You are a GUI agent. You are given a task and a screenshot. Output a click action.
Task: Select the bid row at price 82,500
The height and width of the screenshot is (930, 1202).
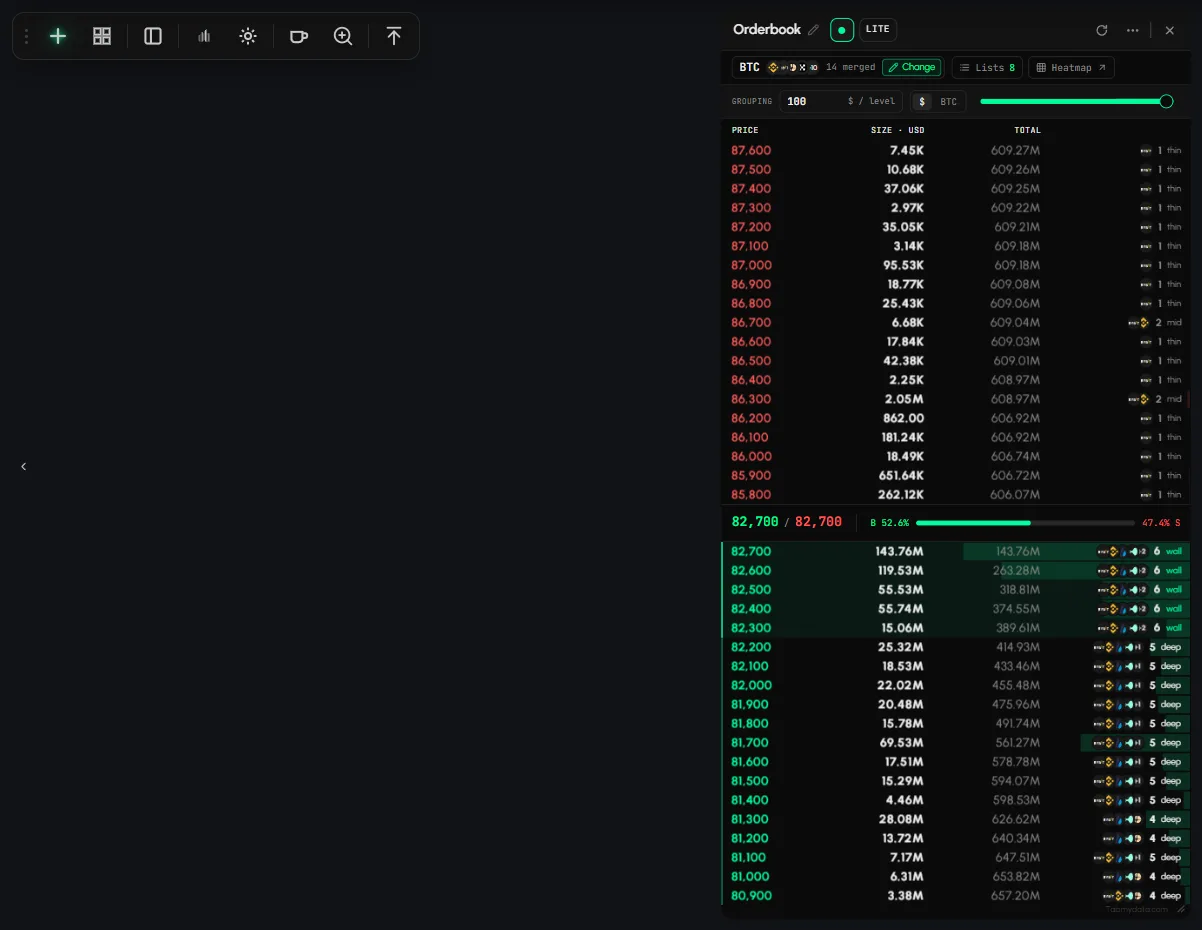click(x=956, y=589)
